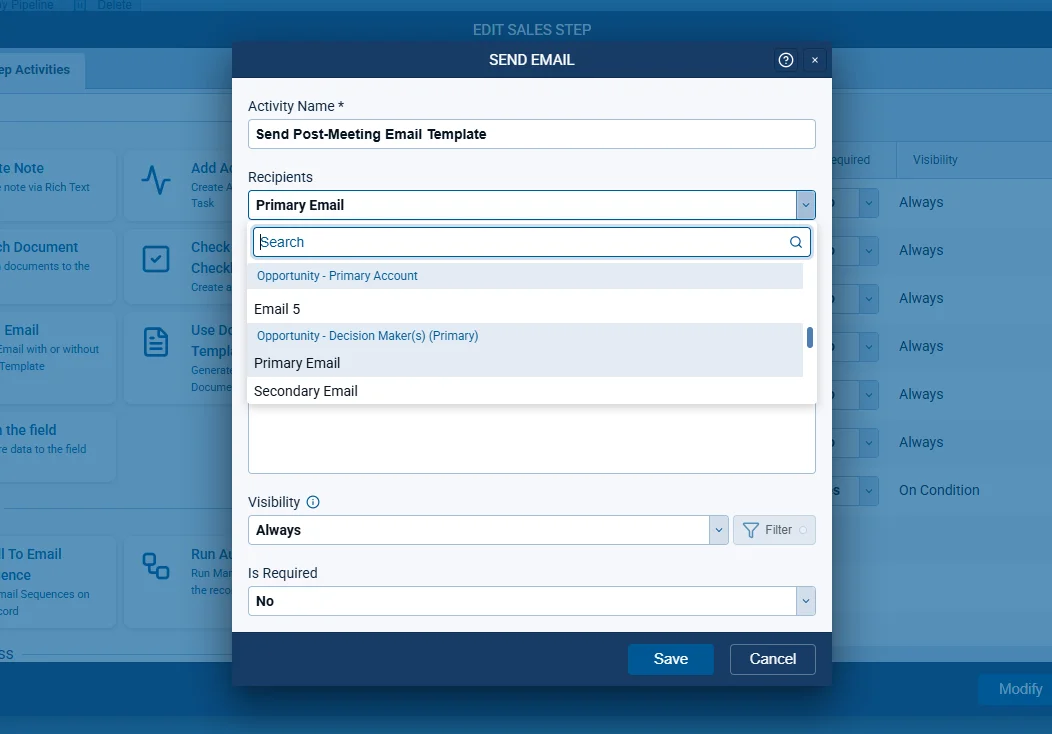
Task: Click the Recipients search box
Action: click(531, 242)
